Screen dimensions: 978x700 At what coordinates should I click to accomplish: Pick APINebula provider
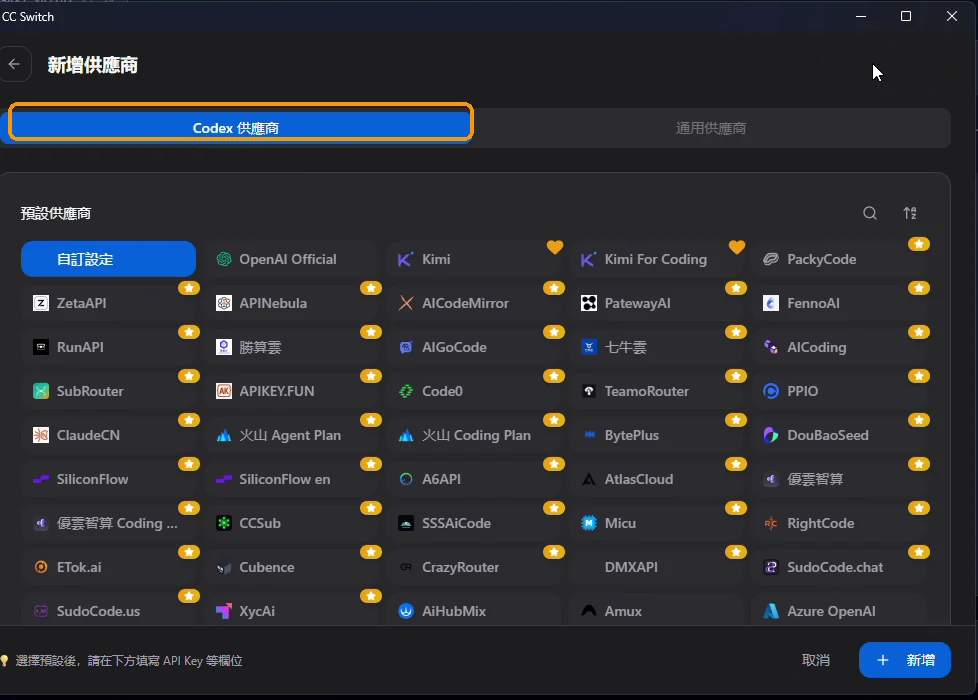pos(291,303)
